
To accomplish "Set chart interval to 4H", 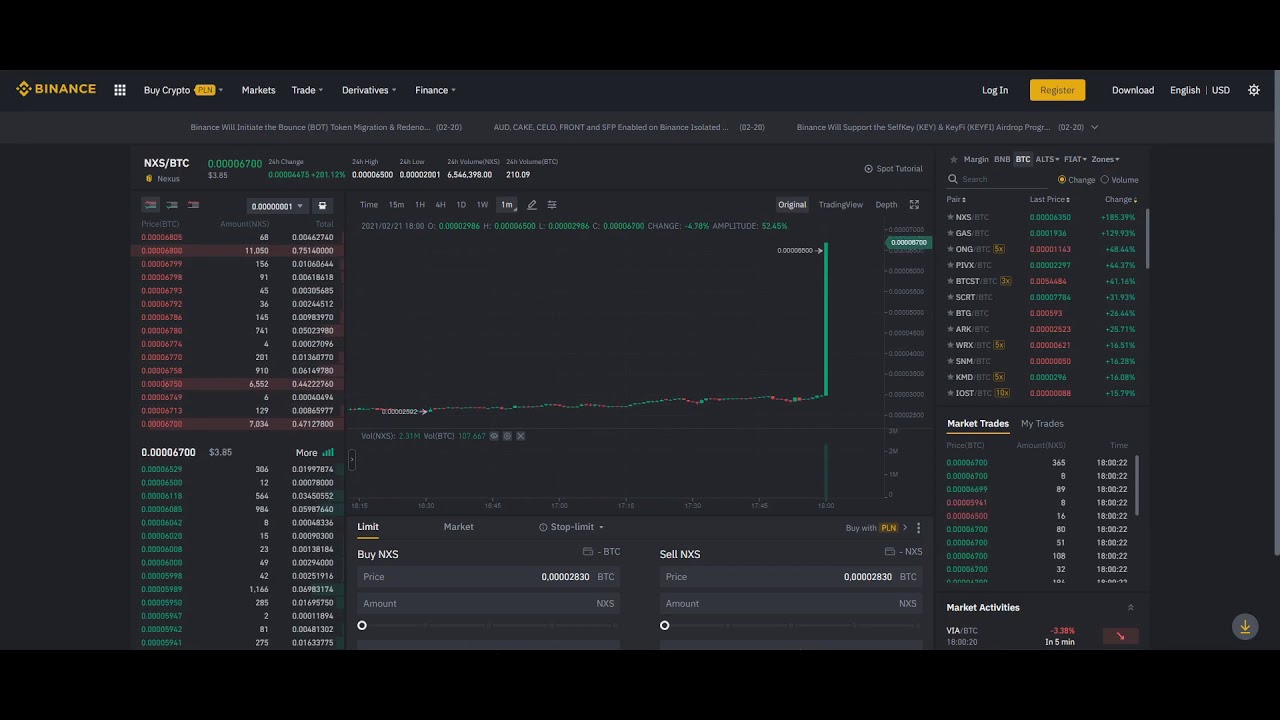I will pos(440,205).
